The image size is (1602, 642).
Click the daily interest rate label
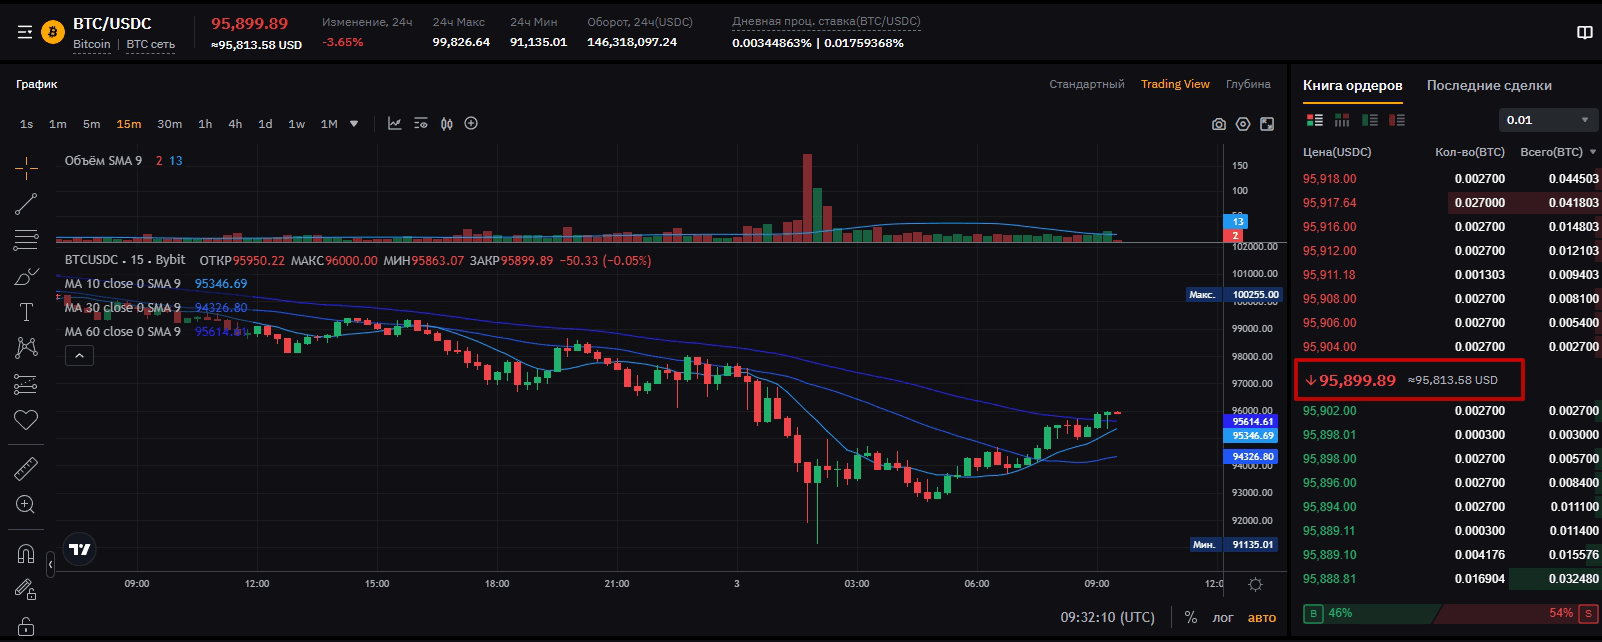click(x=826, y=21)
